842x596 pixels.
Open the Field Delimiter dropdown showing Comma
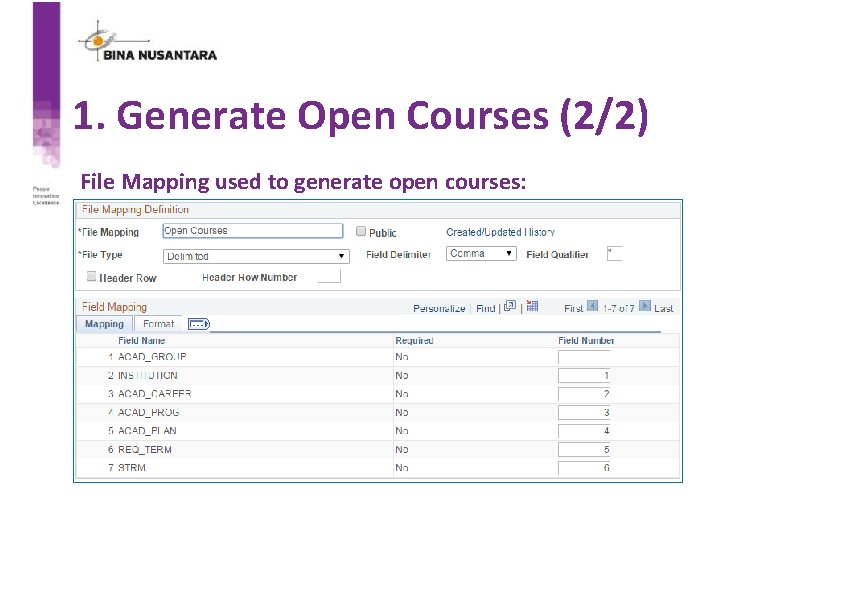pyautogui.click(x=481, y=253)
